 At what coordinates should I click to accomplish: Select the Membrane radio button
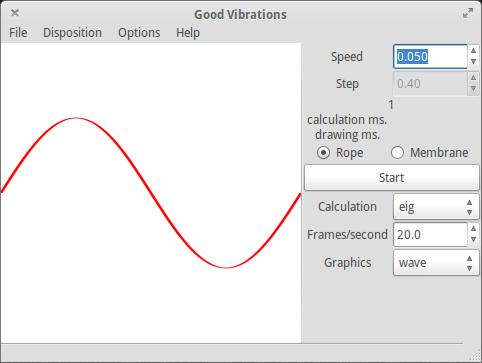click(397, 153)
